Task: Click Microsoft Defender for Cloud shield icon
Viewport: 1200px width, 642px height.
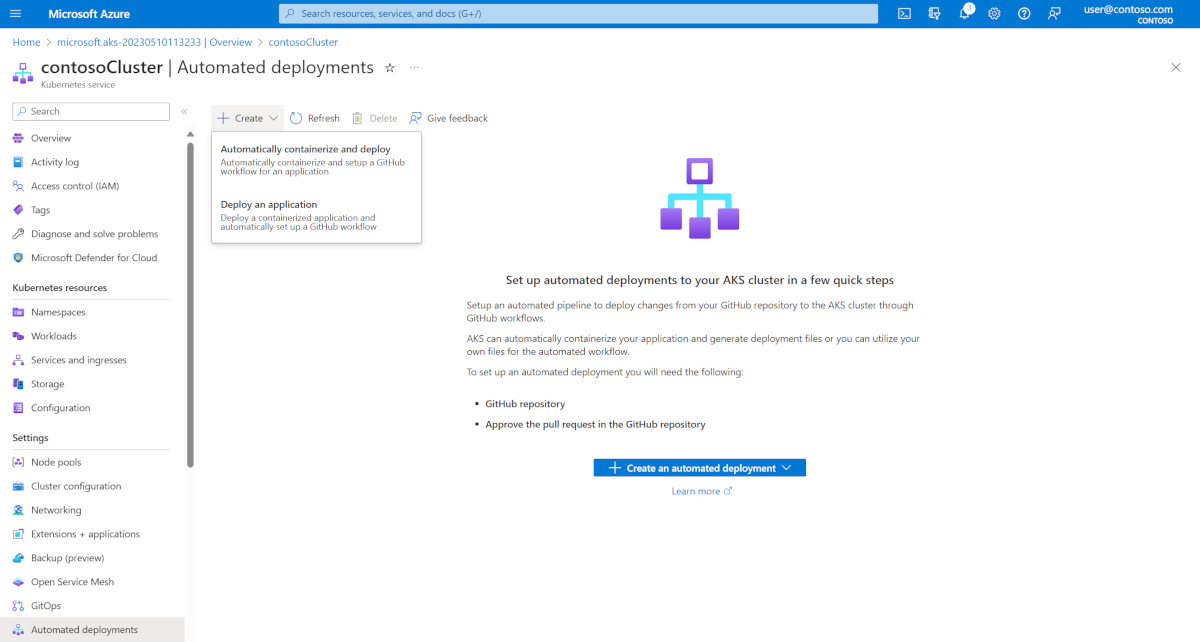Action: tap(19, 258)
